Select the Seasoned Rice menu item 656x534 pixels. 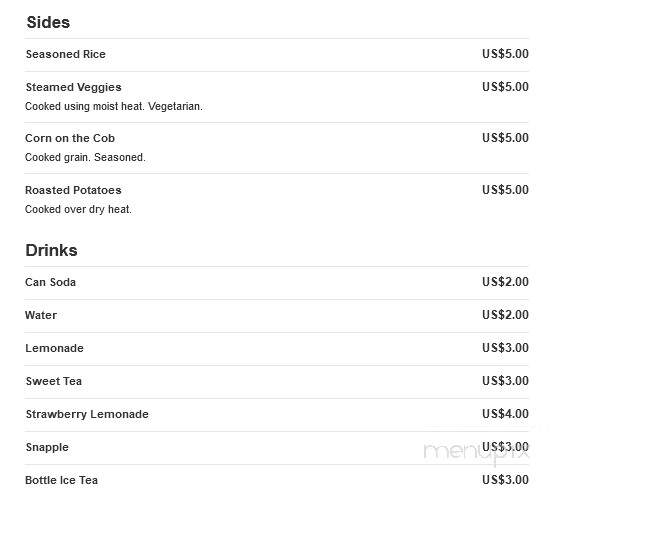coord(66,54)
